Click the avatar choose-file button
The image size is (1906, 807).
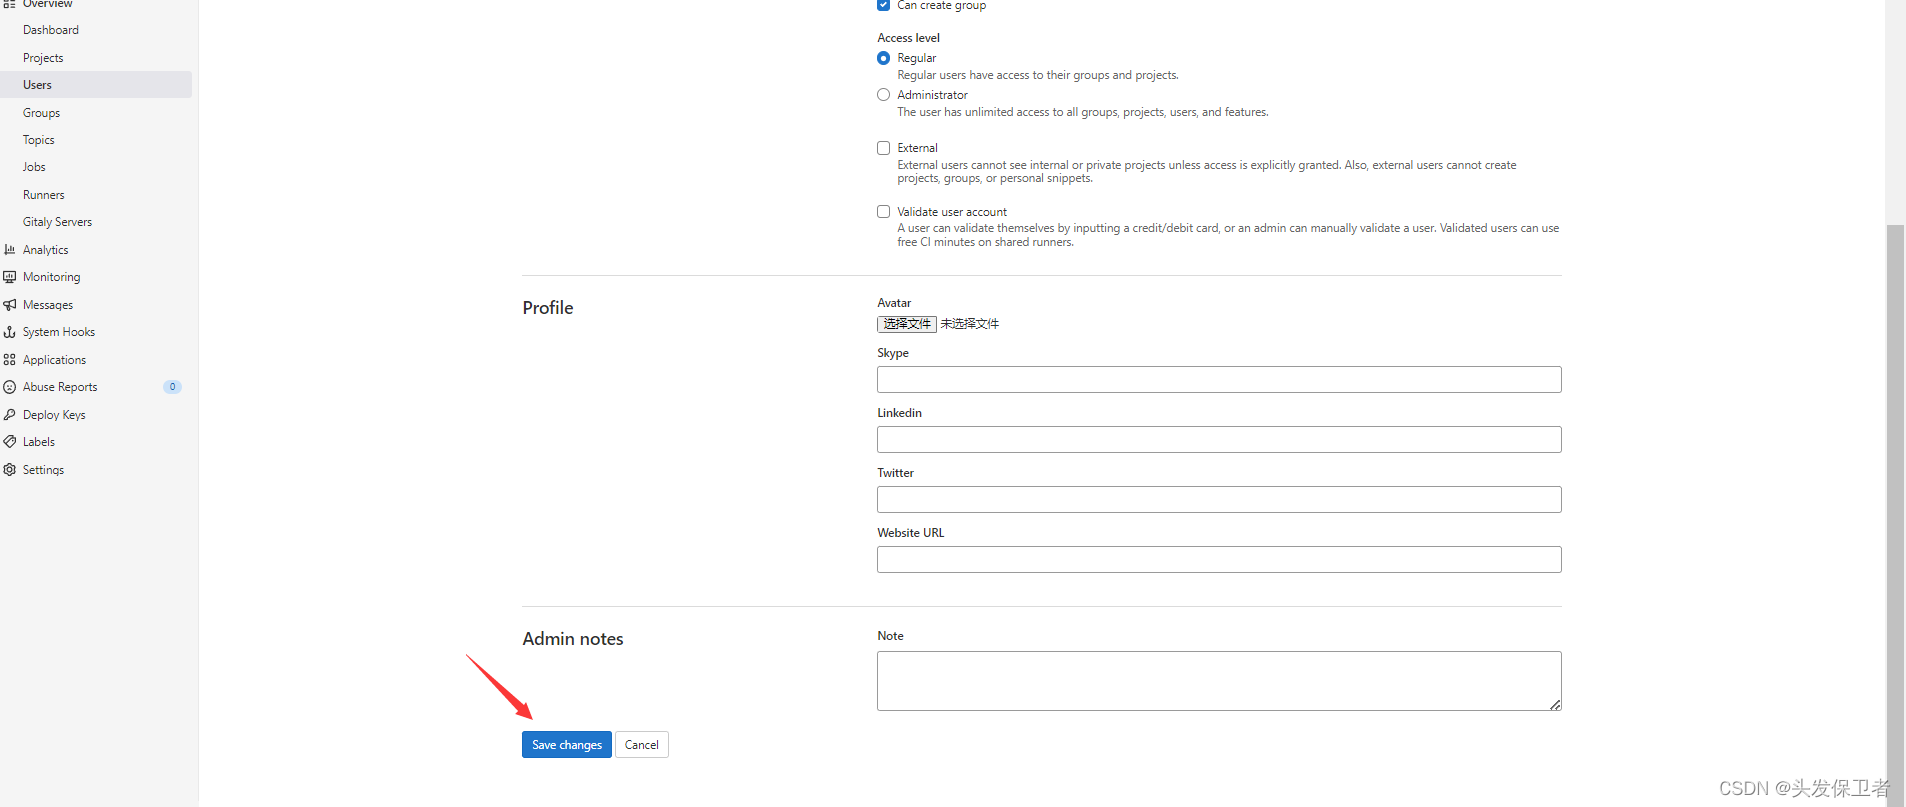pyautogui.click(x=907, y=324)
